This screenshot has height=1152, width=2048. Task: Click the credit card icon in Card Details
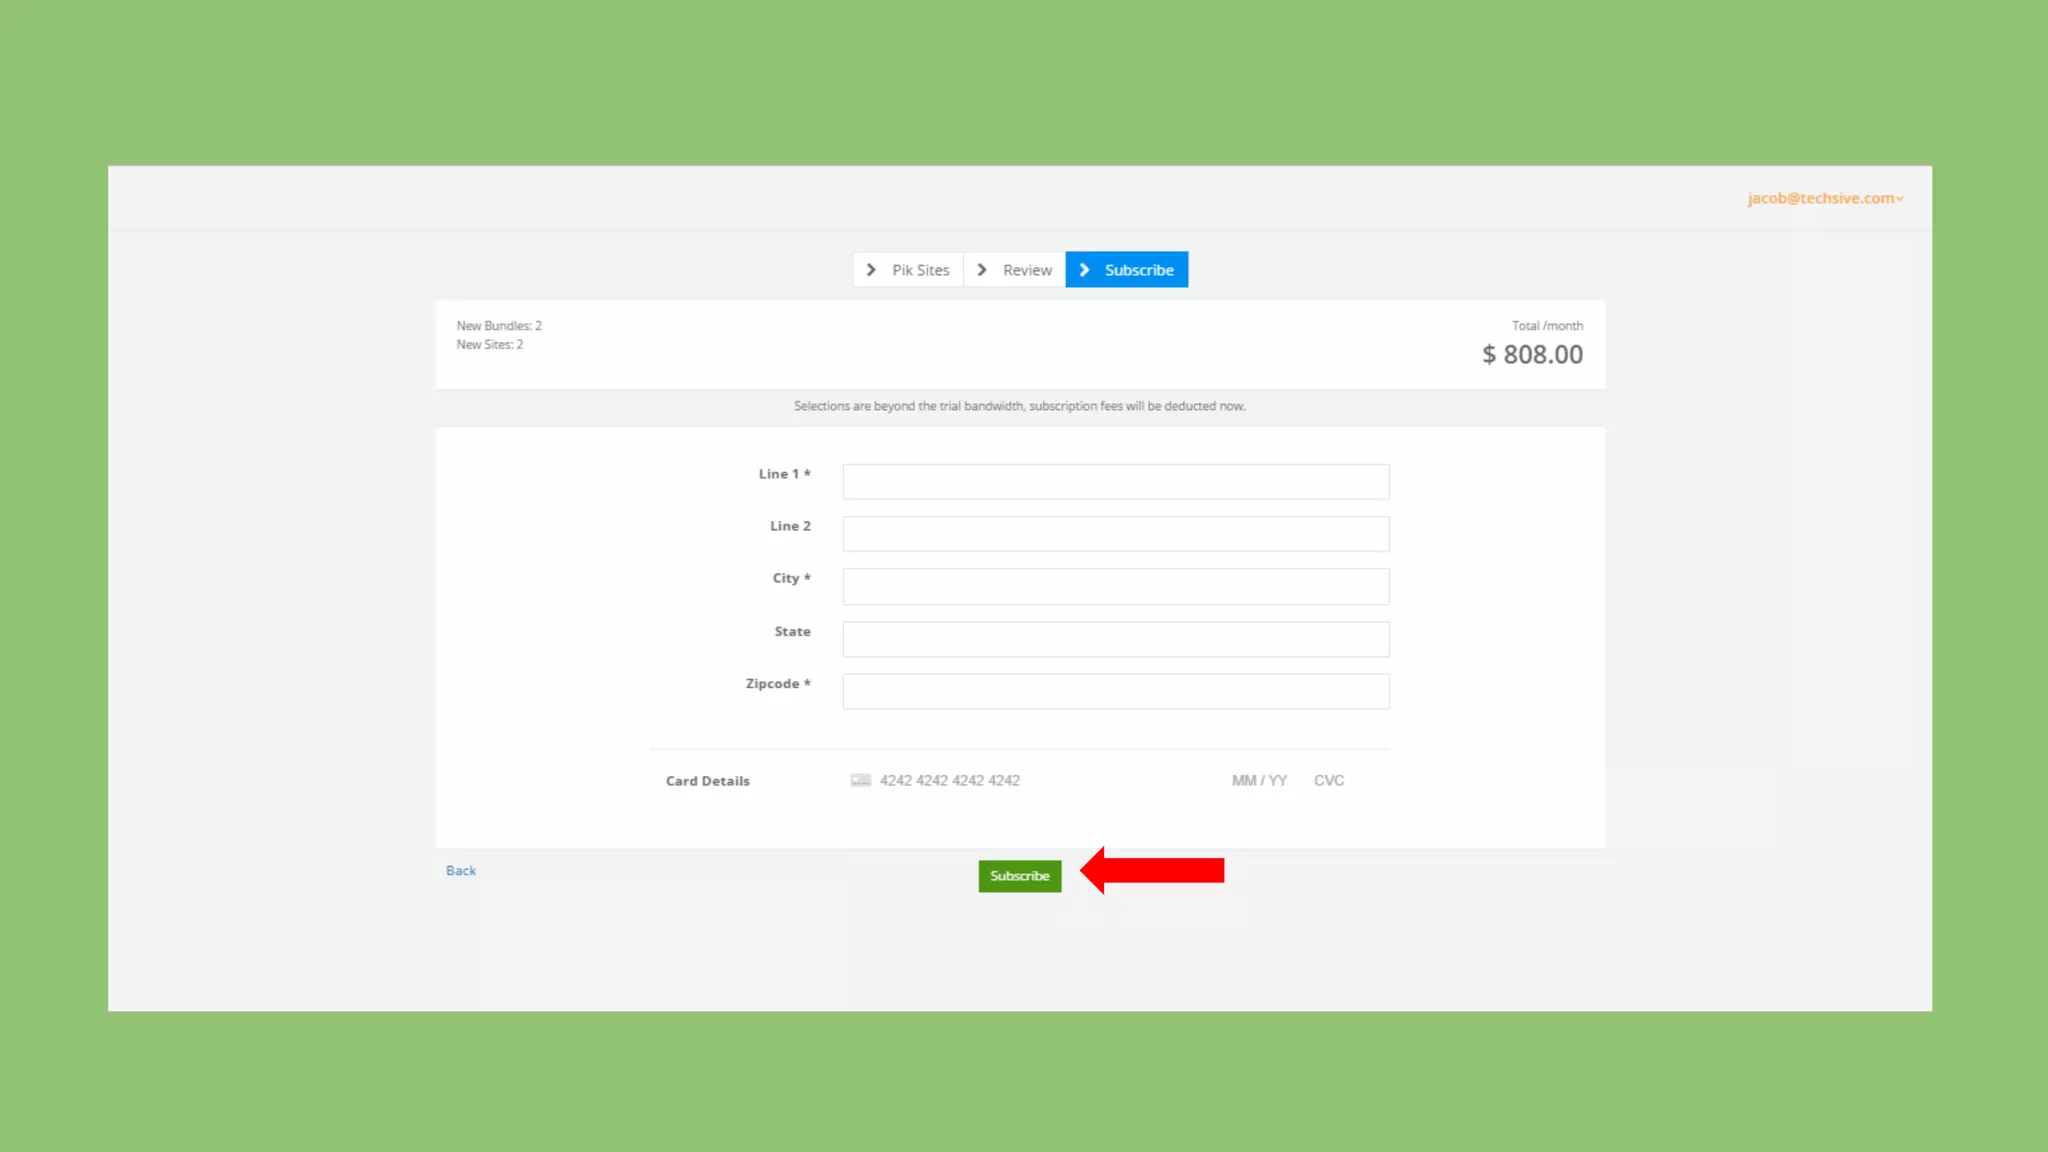(x=860, y=780)
